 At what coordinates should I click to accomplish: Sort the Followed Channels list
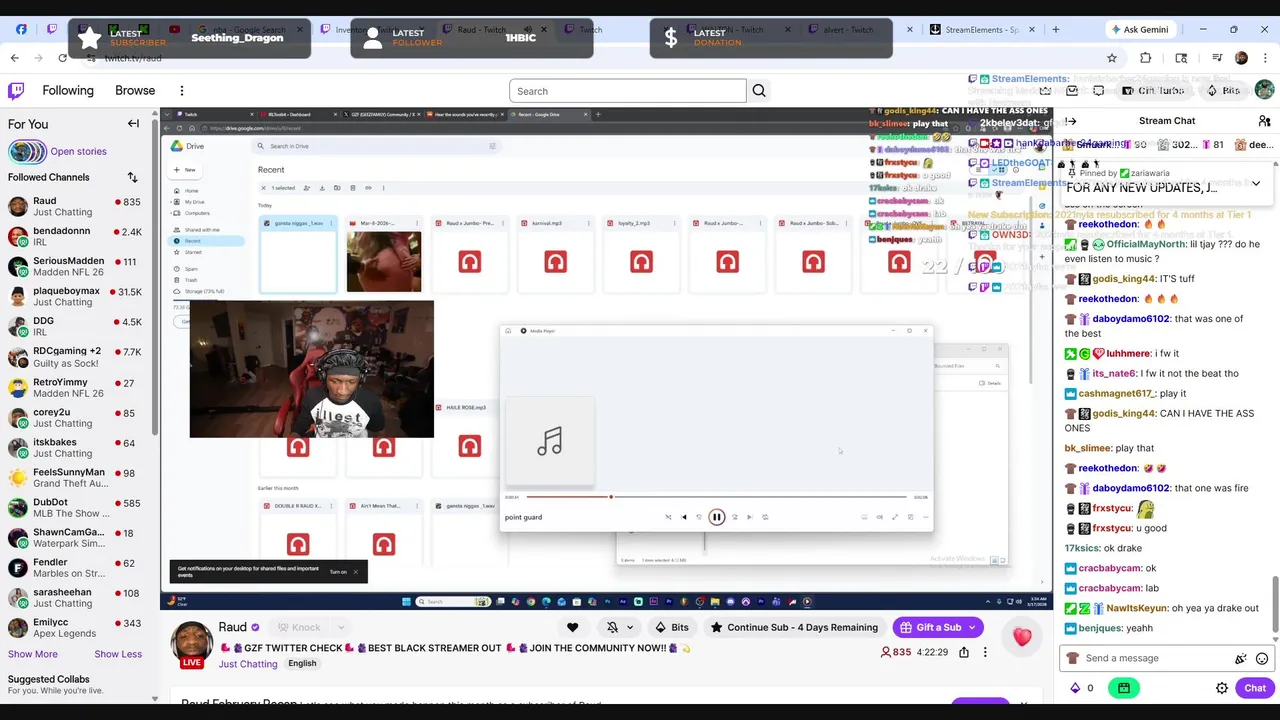tap(132, 177)
